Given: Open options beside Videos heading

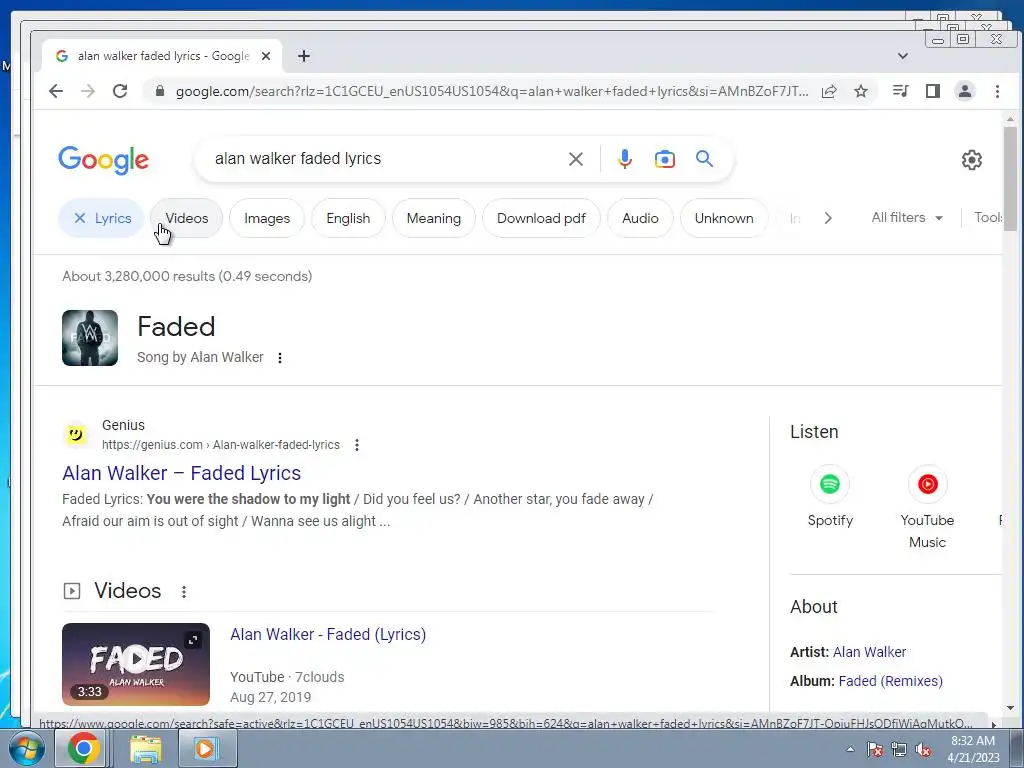Looking at the screenshot, I should pos(184,592).
